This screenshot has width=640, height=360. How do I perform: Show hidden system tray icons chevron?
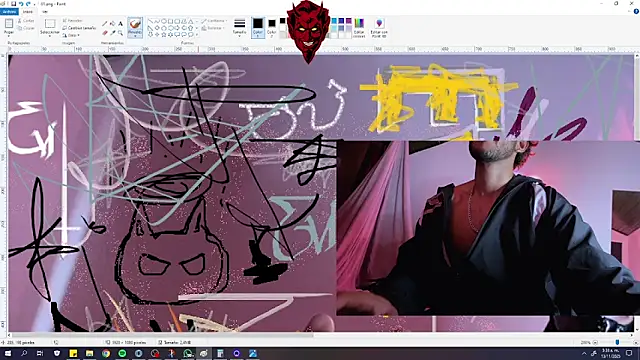pyautogui.click(x=584, y=353)
